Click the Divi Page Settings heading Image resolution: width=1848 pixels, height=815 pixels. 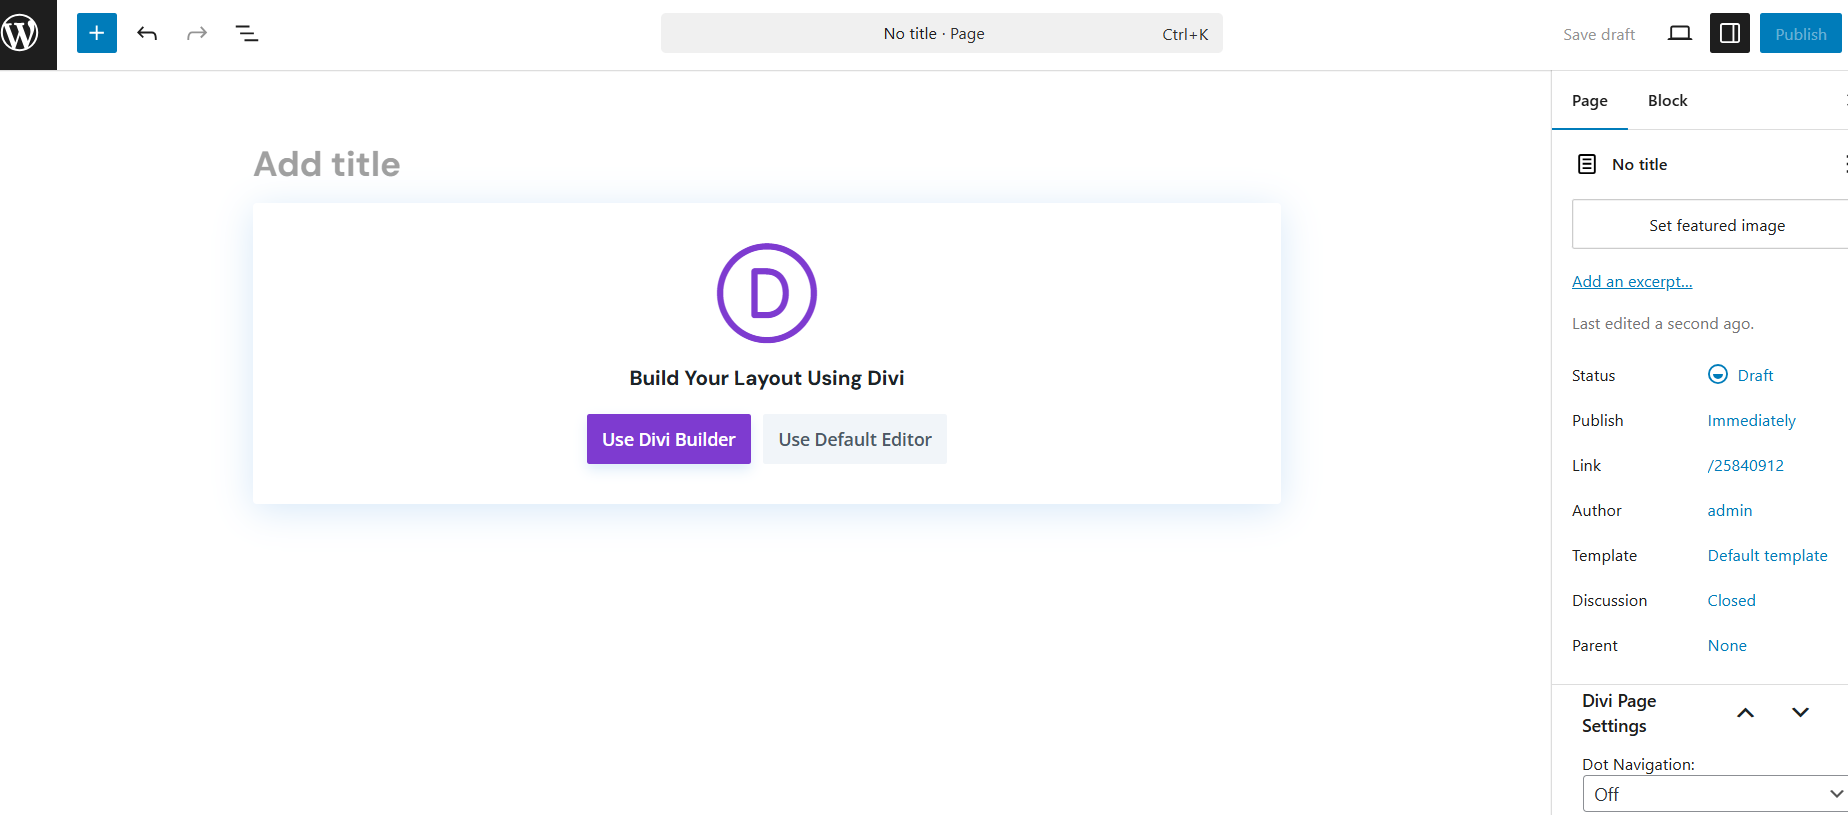[1619, 713]
